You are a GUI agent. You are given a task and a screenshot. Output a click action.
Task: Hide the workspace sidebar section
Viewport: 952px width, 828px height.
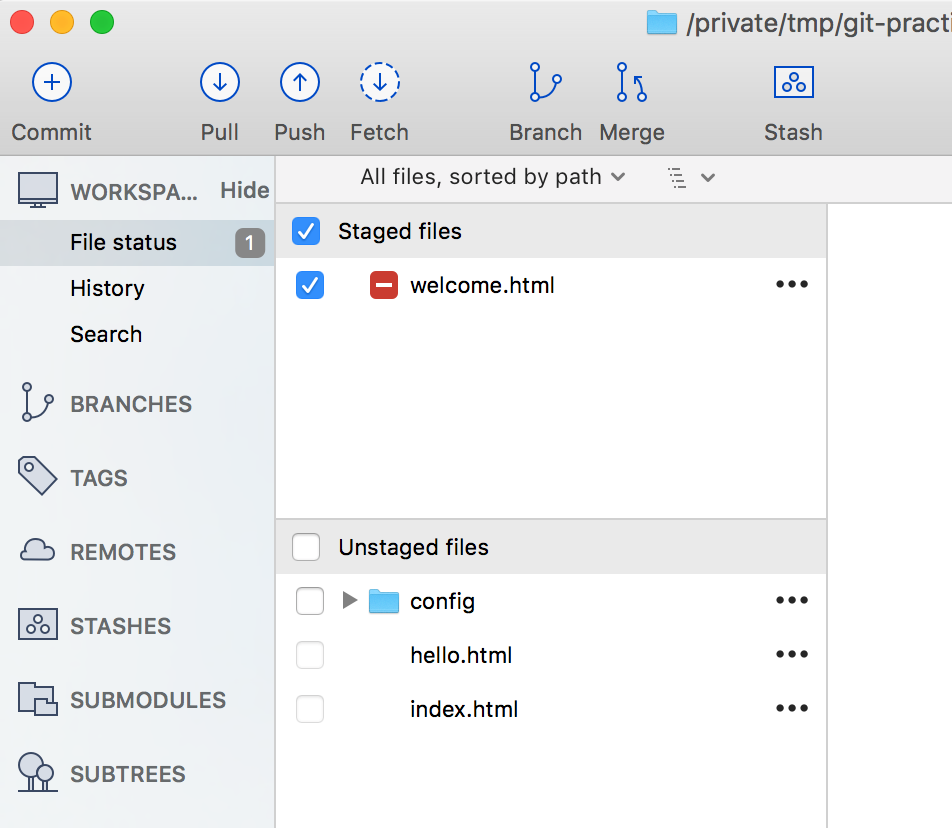tap(245, 189)
